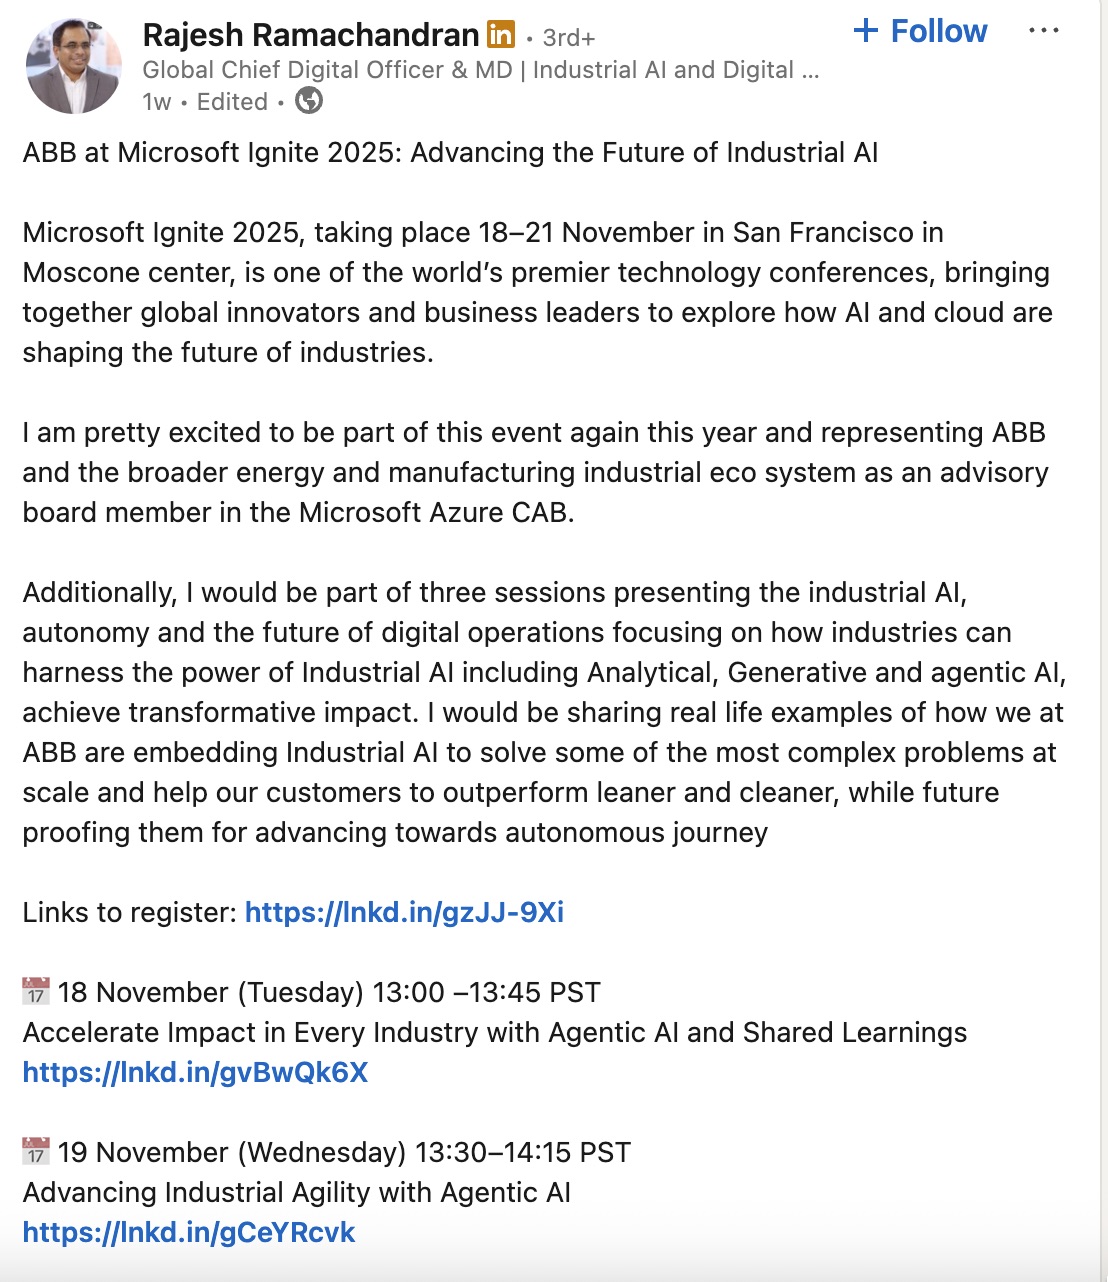Open the Rajesh Ramachandran author name link
Screen dimensions: 1108x1282
[310, 36]
